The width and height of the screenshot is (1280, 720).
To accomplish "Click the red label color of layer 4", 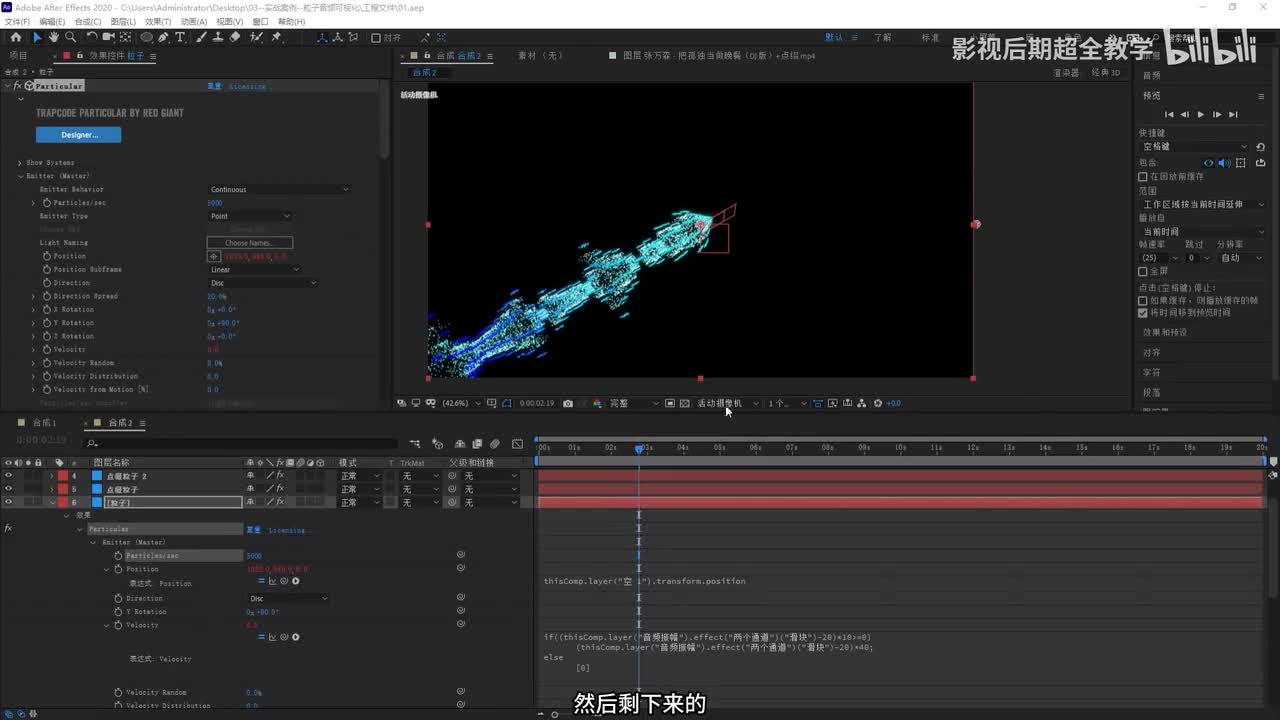I will click(62, 476).
